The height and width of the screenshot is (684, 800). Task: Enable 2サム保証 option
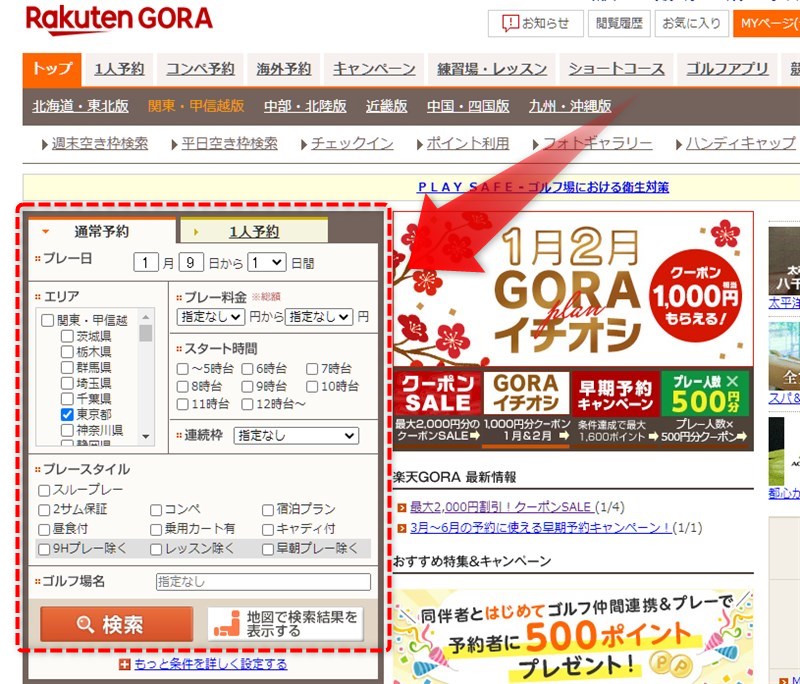tap(44, 510)
